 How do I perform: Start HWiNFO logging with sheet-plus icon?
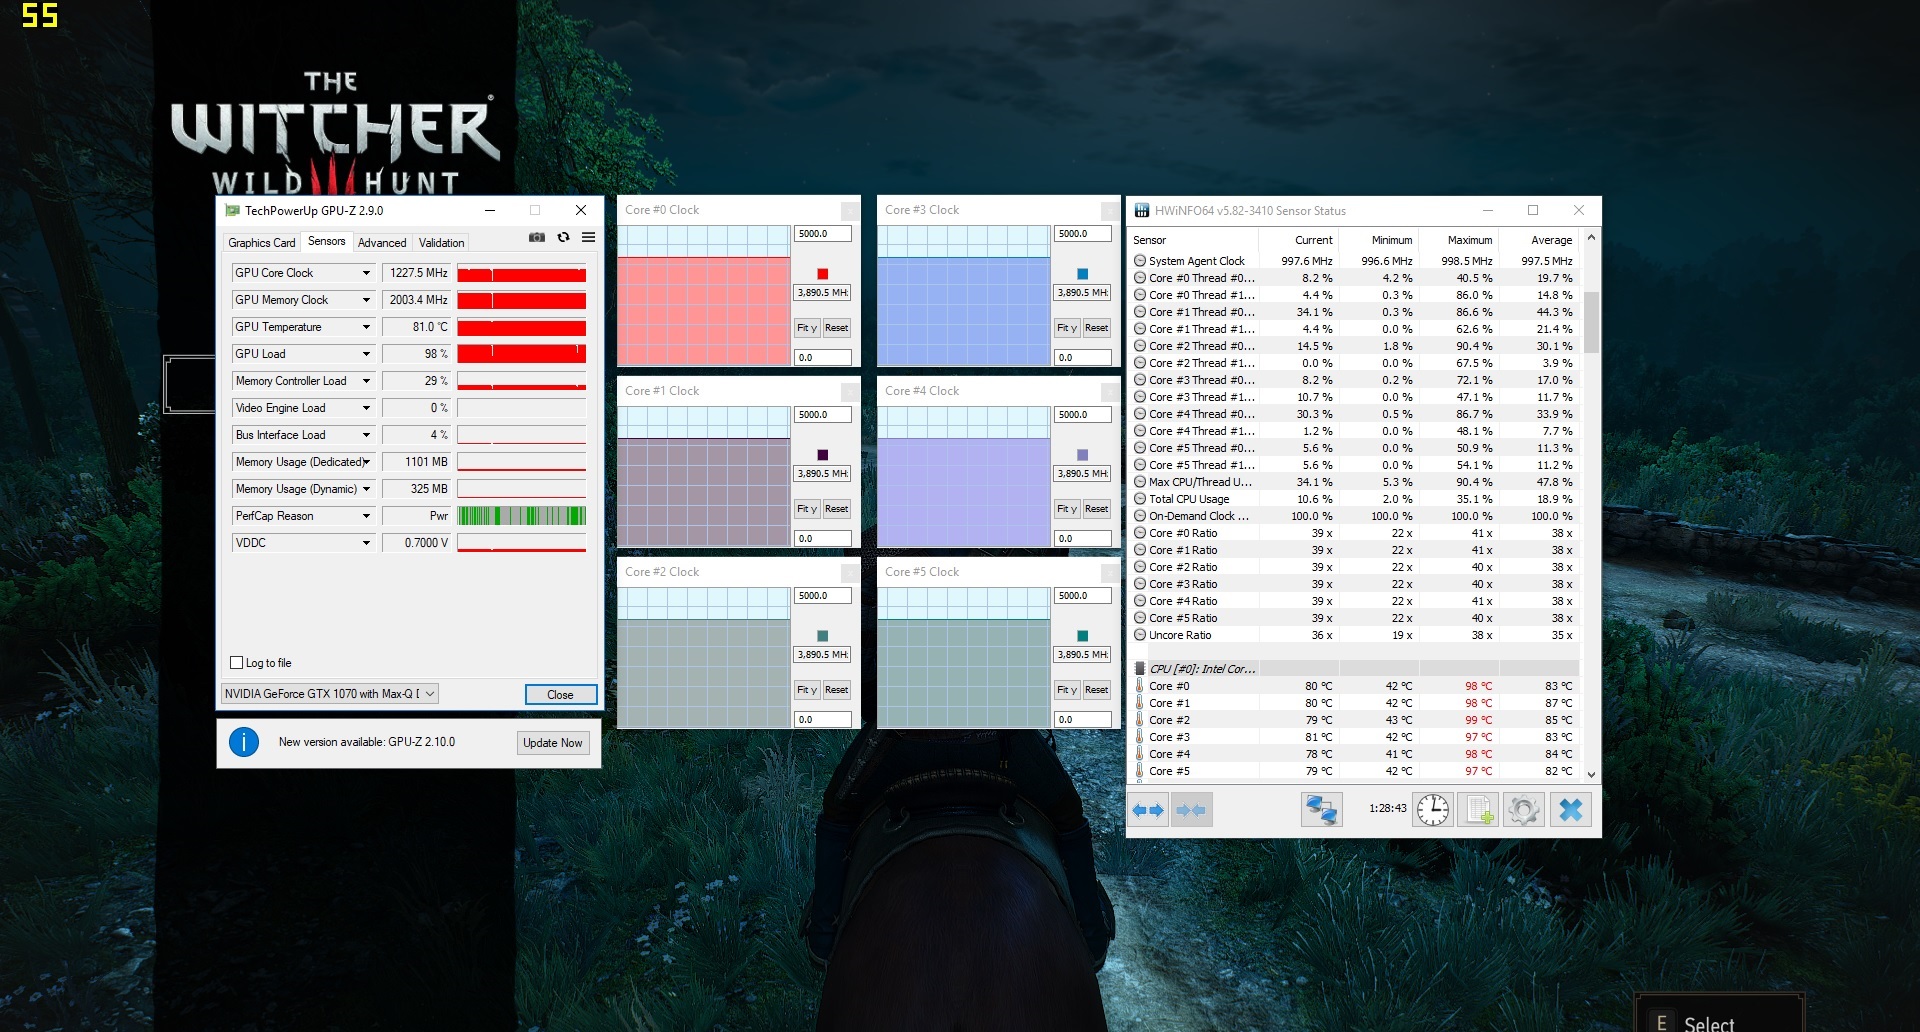pos(1478,809)
